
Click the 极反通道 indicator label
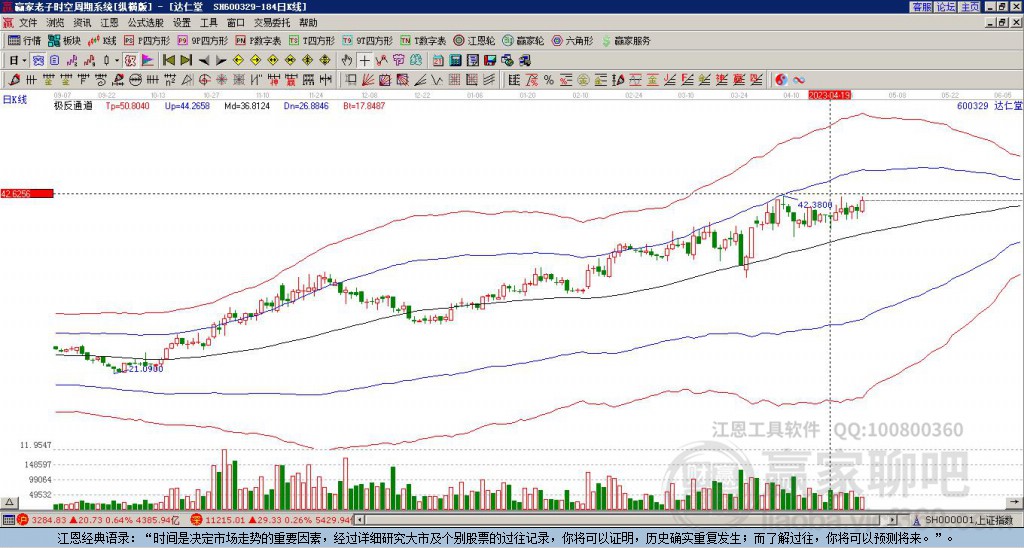tap(73, 105)
